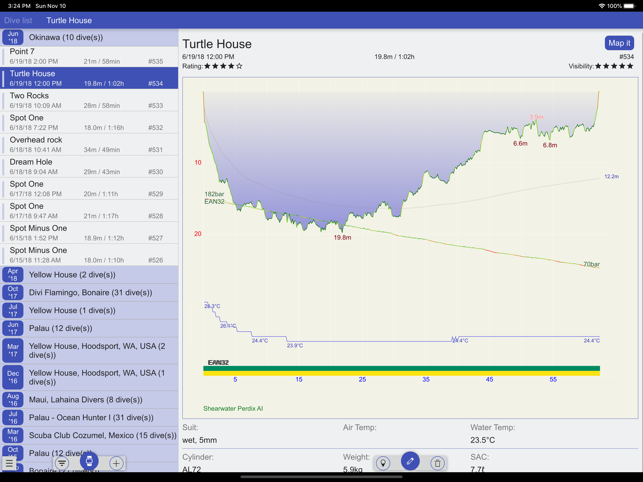The width and height of the screenshot is (643, 482).
Task: Tap the blue download from dive computer button
Action: [x=89, y=462]
